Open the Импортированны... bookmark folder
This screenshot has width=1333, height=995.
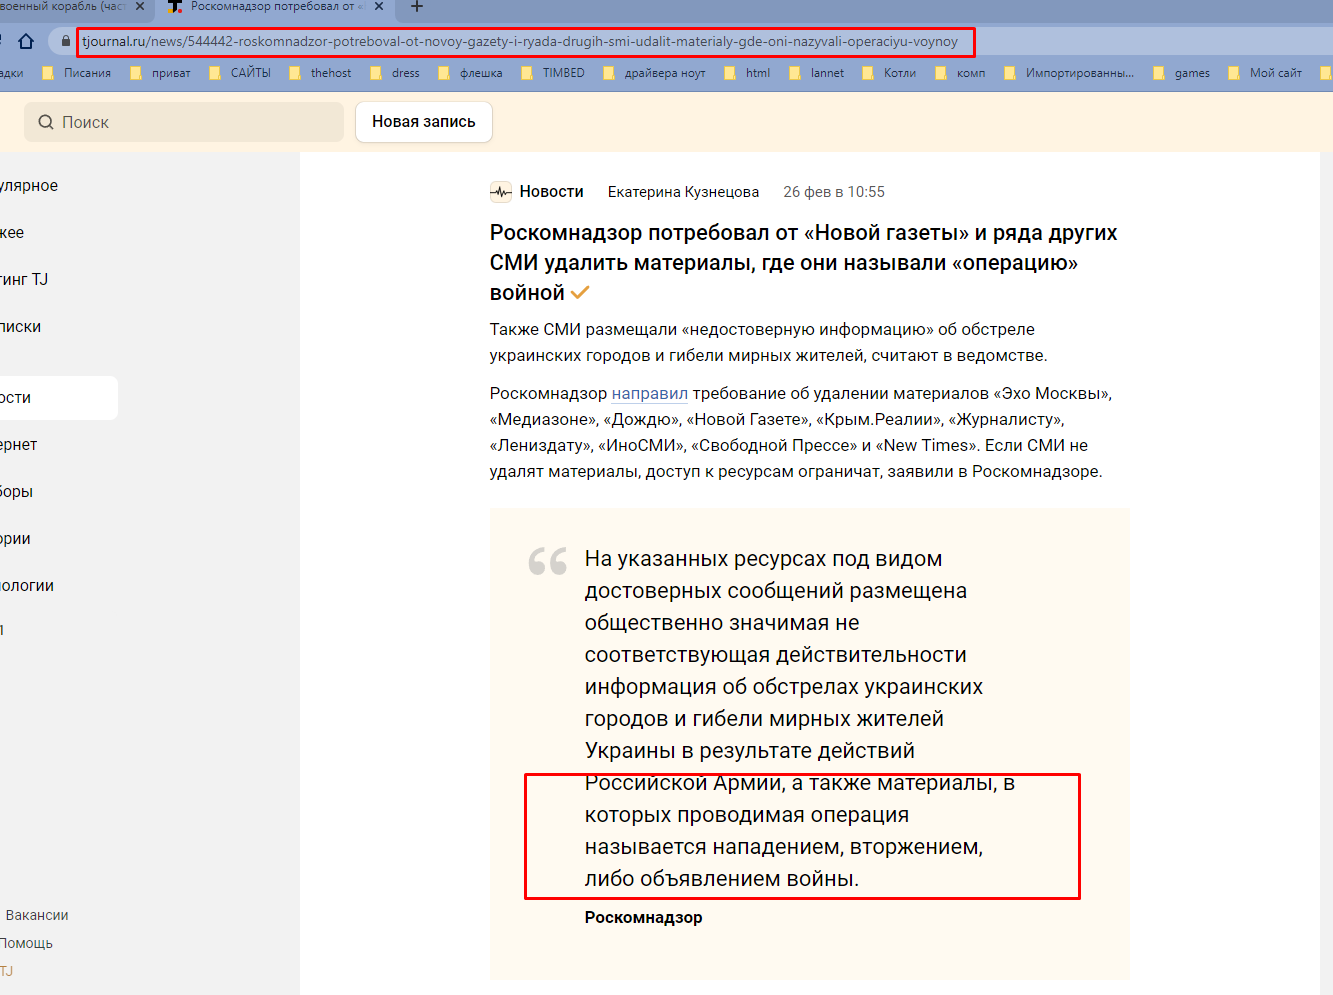1069,73
